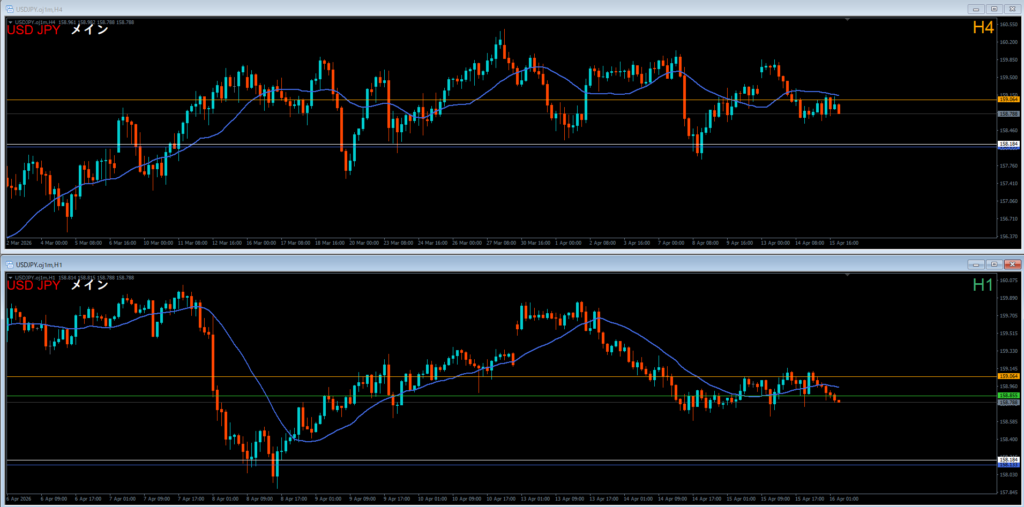
Task: Click the H4 chart window title icon
Action: (x=9, y=9)
